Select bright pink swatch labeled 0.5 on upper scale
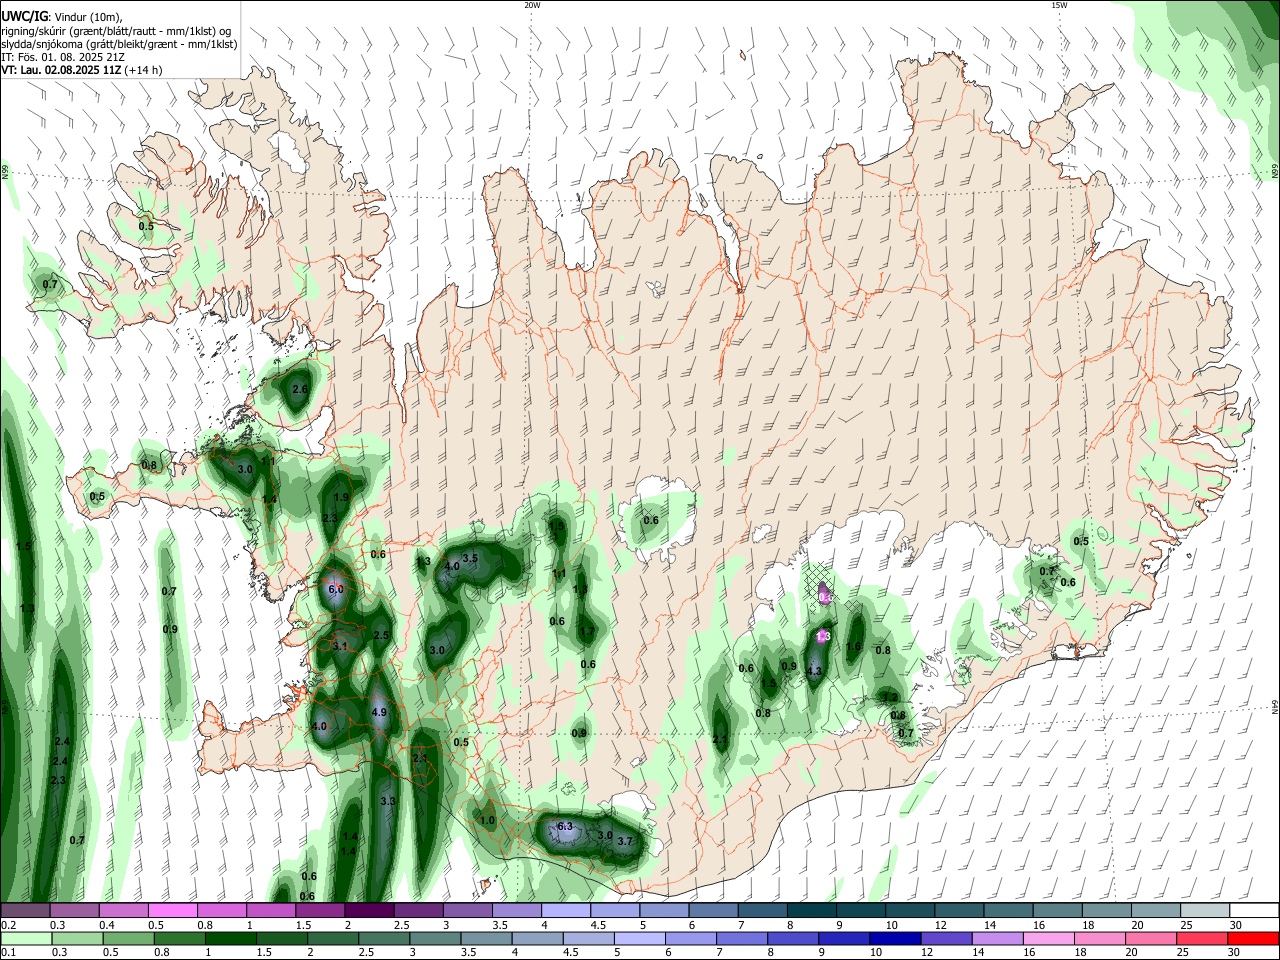Viewport: 1280px width, 960px height. pos(172,911)
